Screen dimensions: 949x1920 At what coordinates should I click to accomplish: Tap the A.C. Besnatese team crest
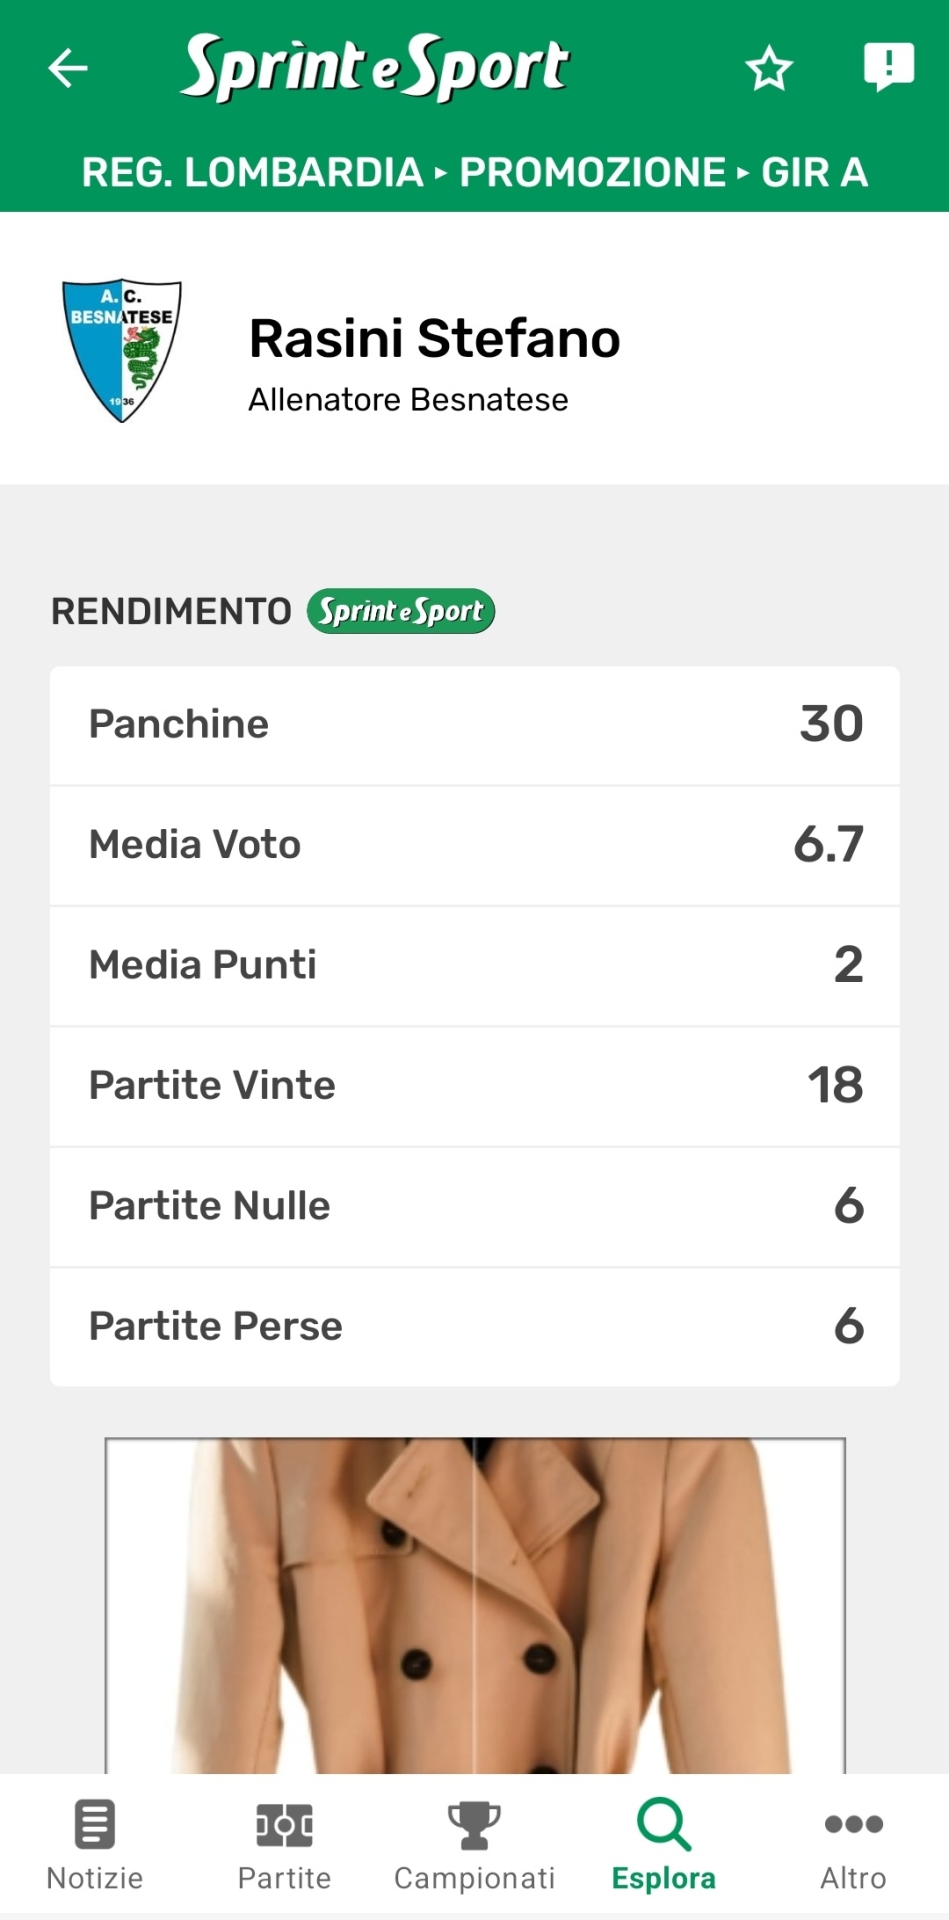pyautogui.click(x=122, y=350)
